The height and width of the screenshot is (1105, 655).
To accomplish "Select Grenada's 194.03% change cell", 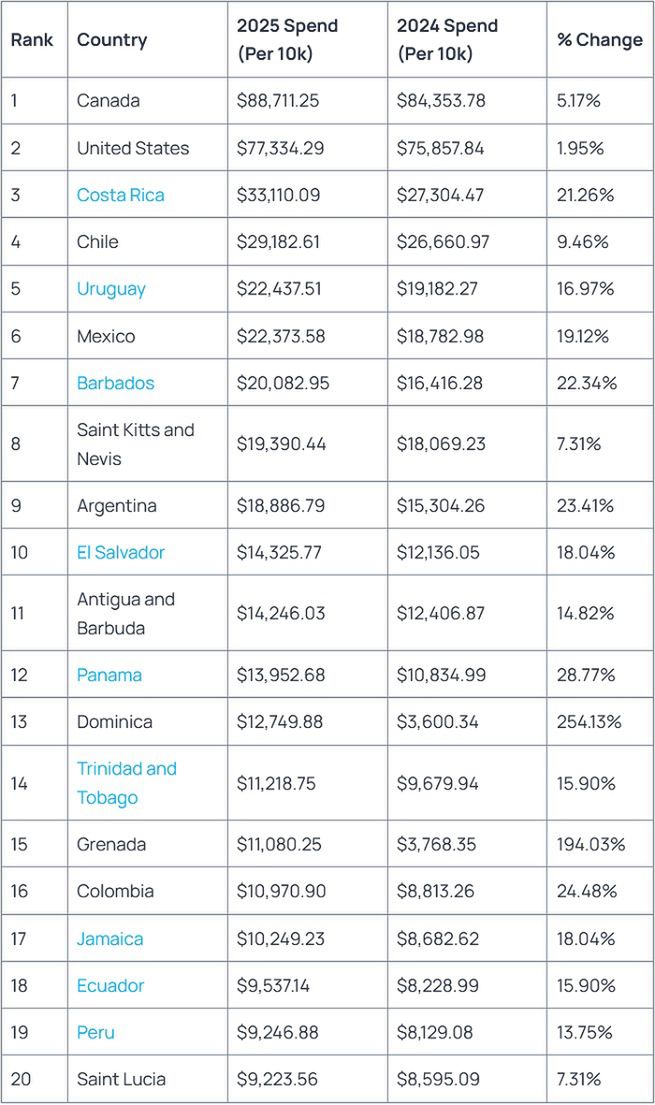I will click(590, 845).
